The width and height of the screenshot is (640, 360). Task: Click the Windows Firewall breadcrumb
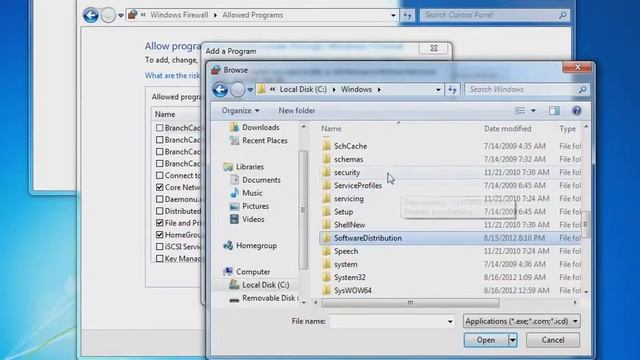(179, 15)
